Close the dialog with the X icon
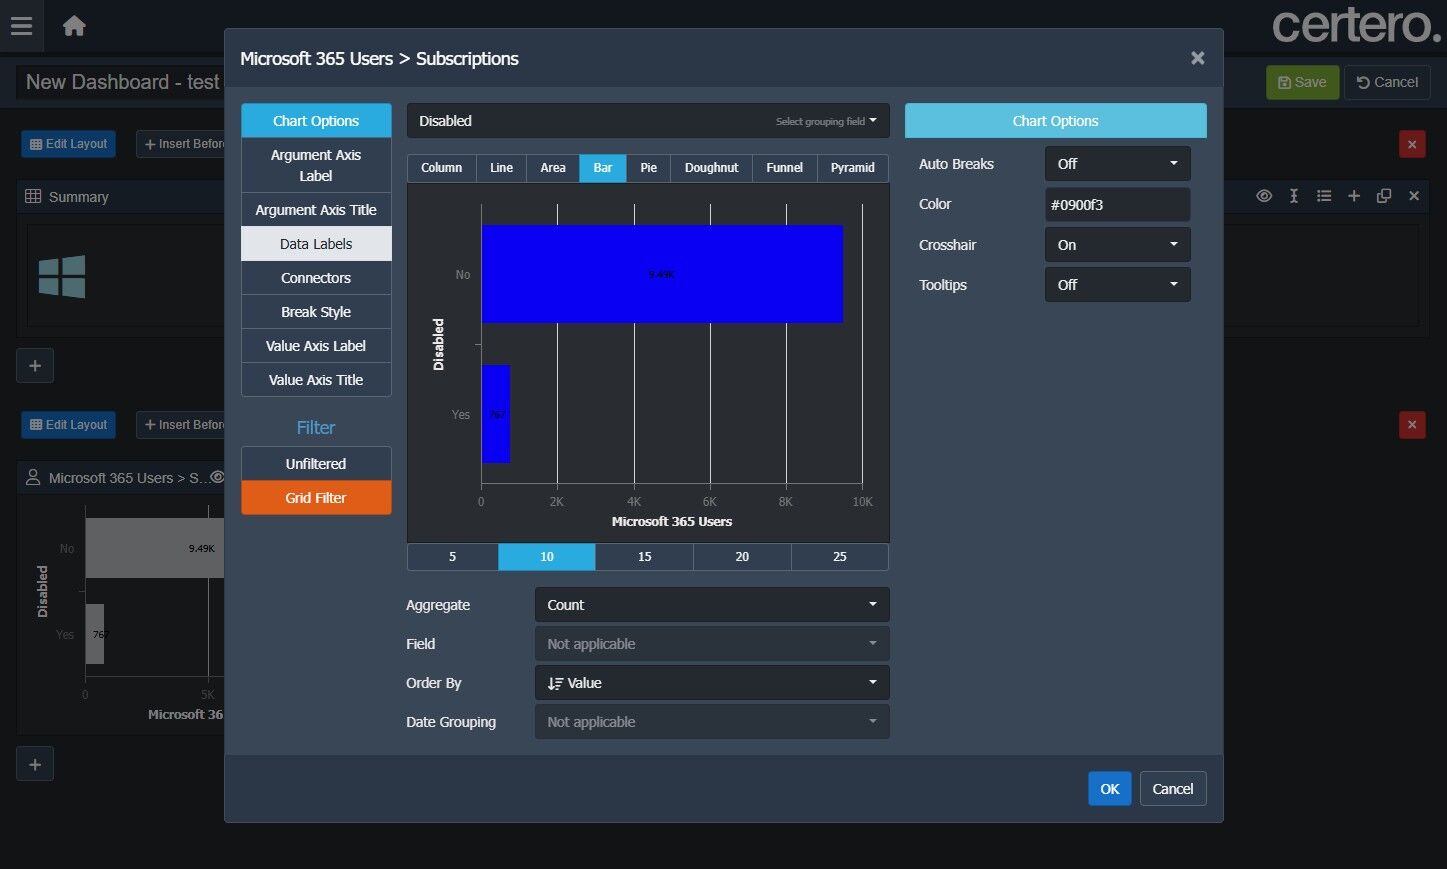The image size is (1447, 869). (1197, 58)
